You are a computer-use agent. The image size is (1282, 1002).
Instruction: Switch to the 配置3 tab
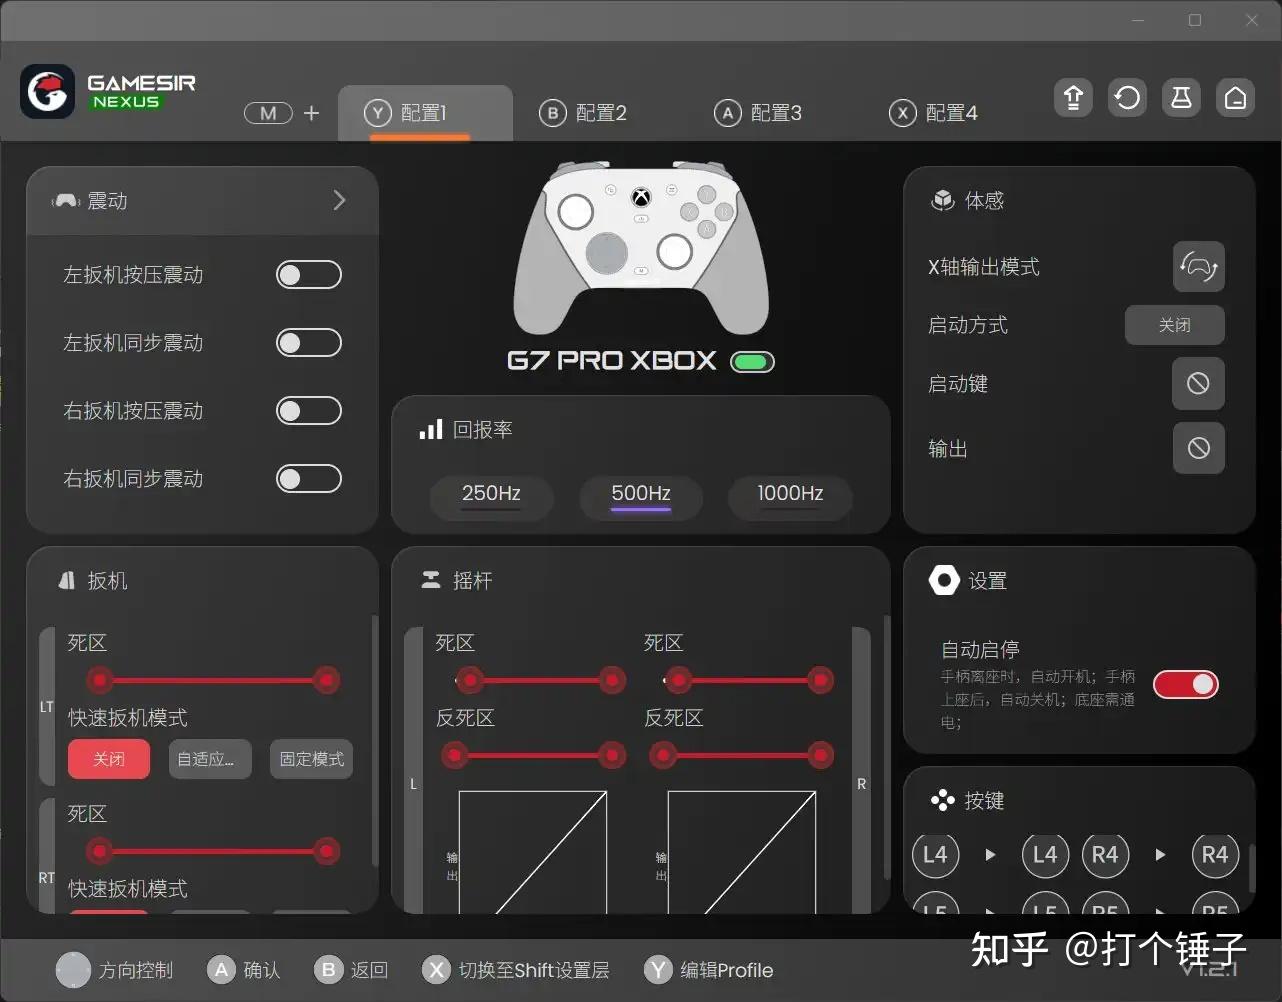tap(760, 113)
